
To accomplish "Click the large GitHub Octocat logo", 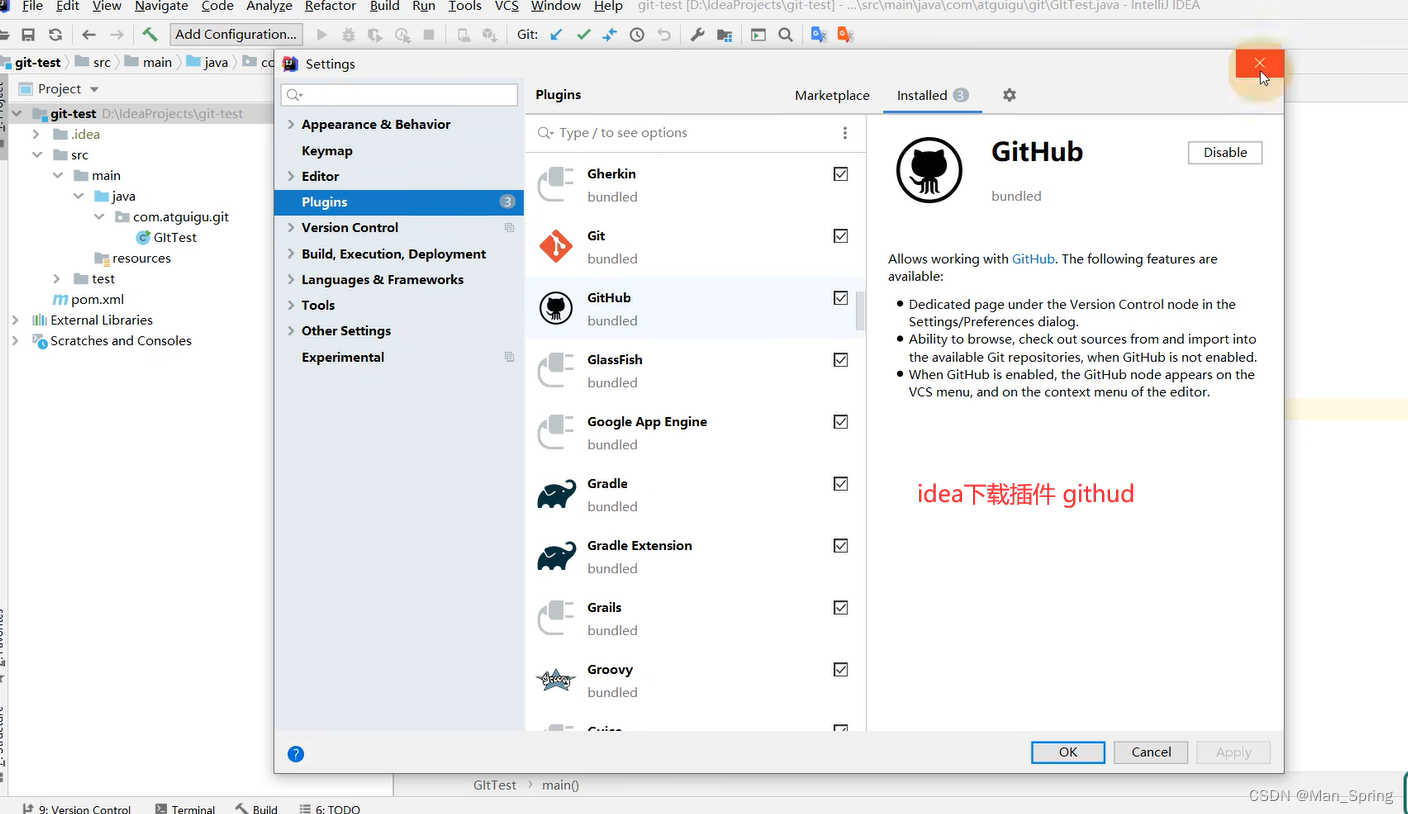I will pos(929,171).
